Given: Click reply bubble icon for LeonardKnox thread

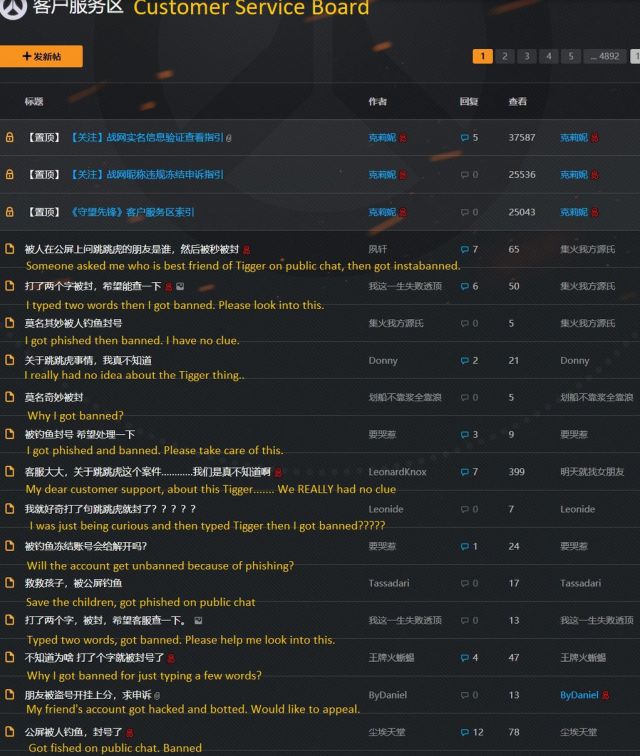Looking at the screenshot, I should coord(464,472).
